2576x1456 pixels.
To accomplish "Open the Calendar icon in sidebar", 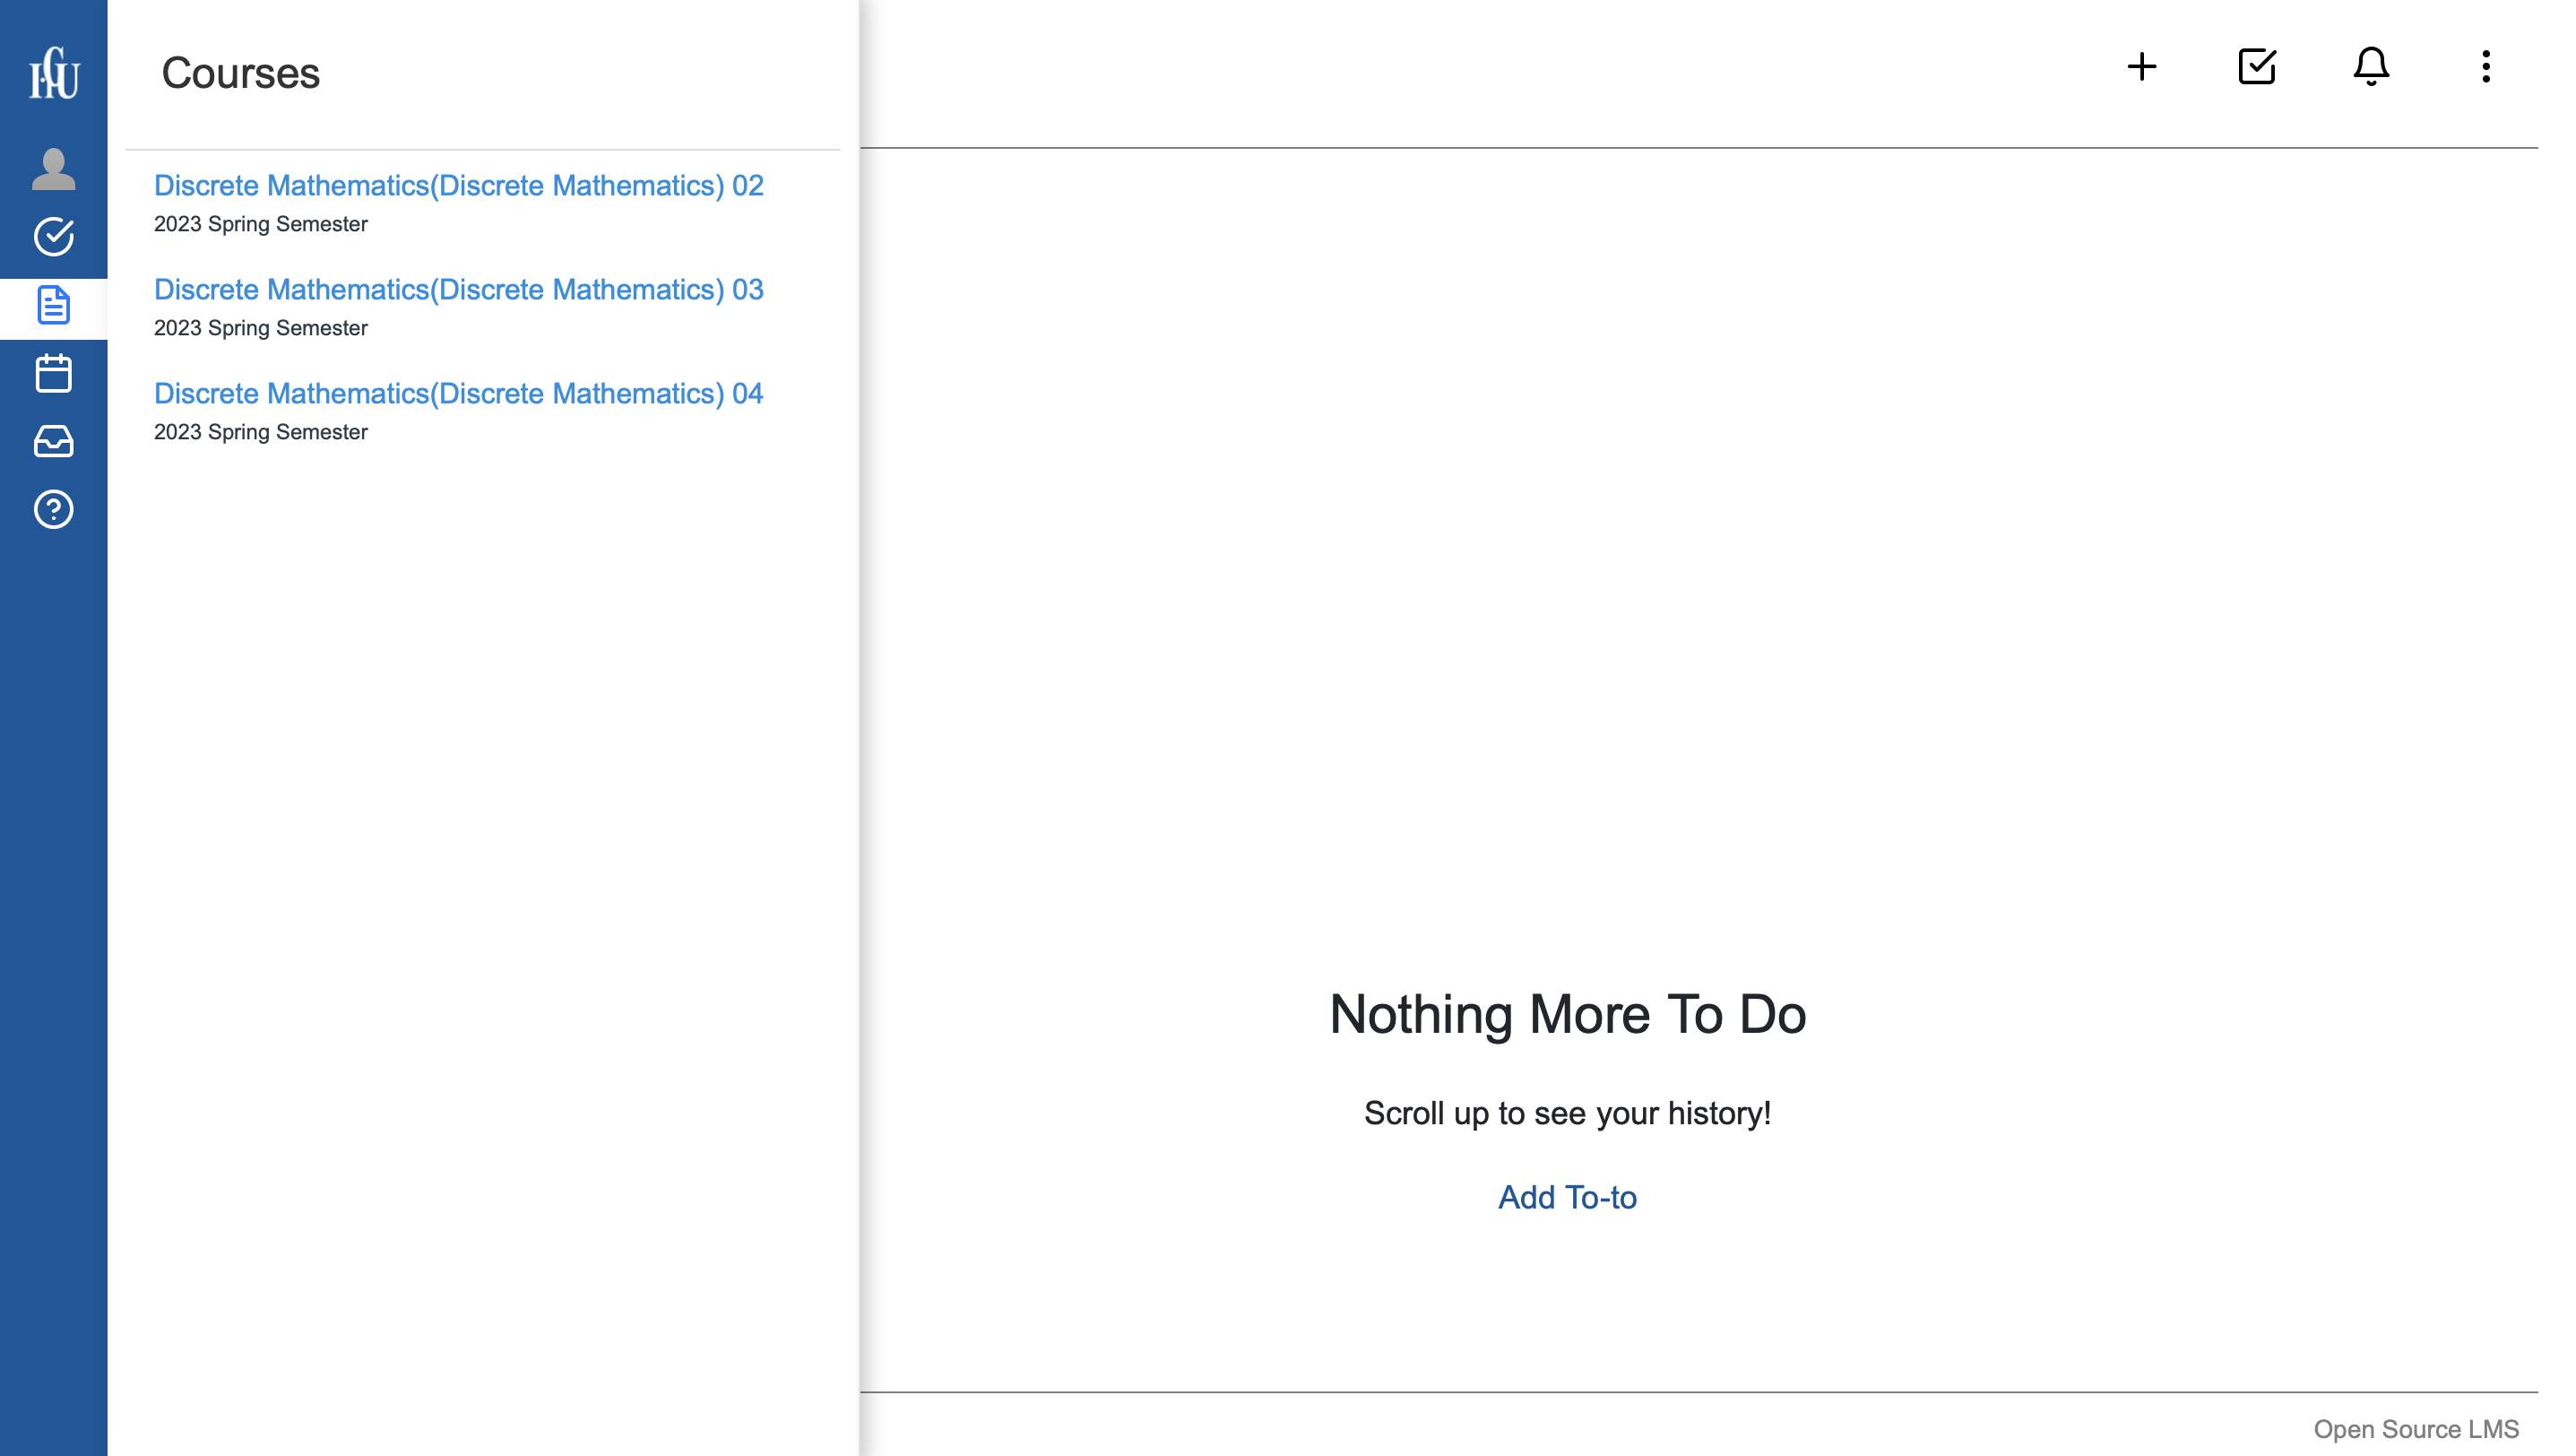I will [54, 373].
